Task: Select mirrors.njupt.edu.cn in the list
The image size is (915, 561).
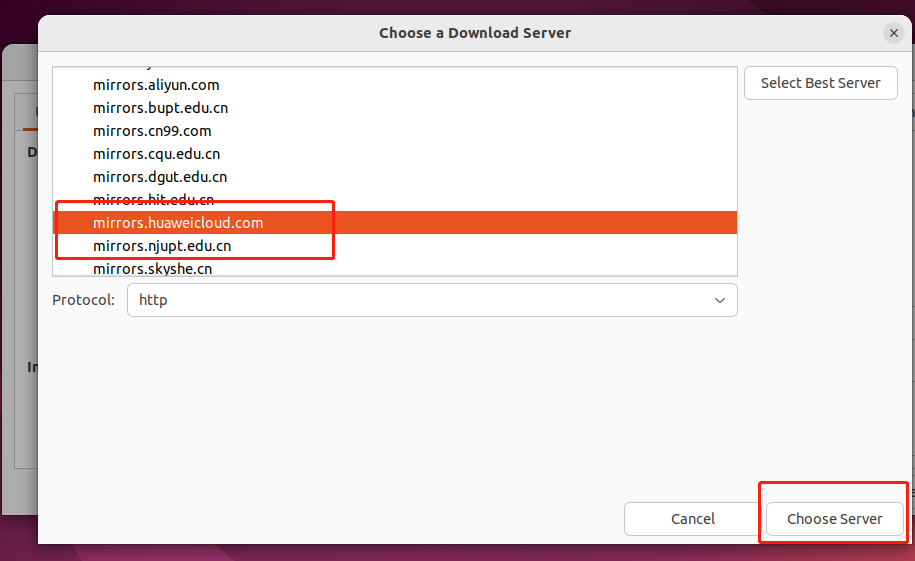Action: 162,246
